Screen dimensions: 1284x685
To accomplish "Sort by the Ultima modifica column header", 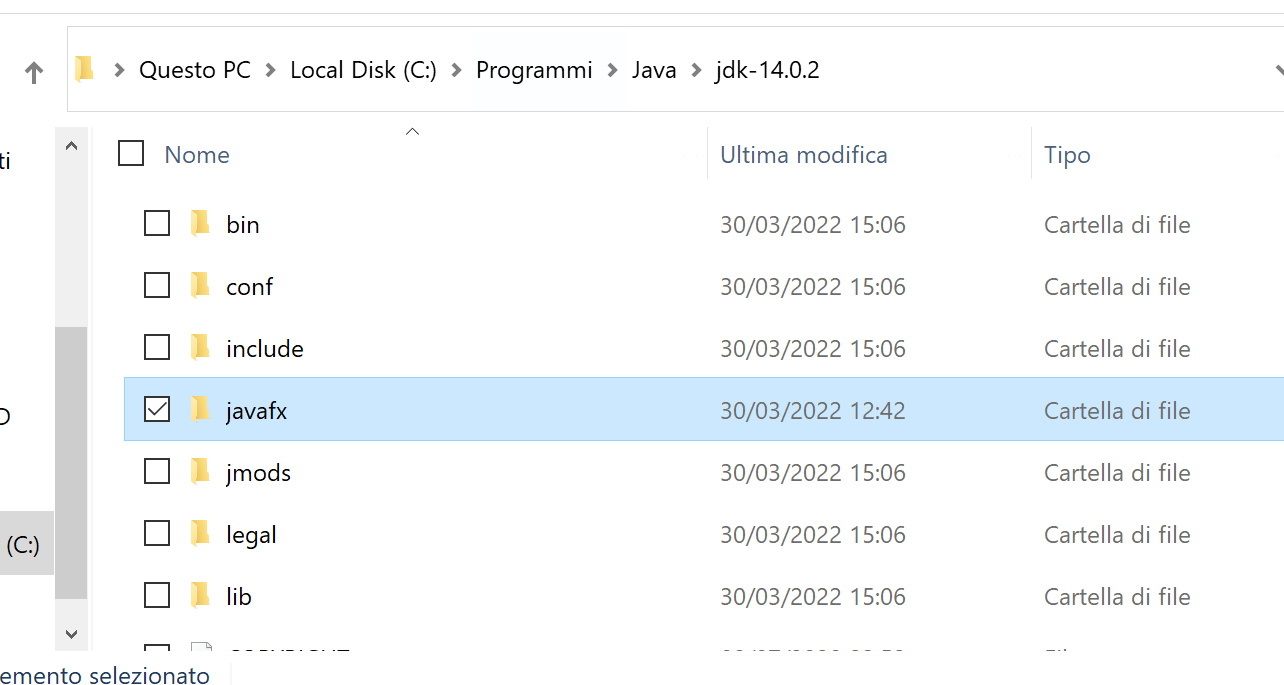I will click(x=804, y=155).
